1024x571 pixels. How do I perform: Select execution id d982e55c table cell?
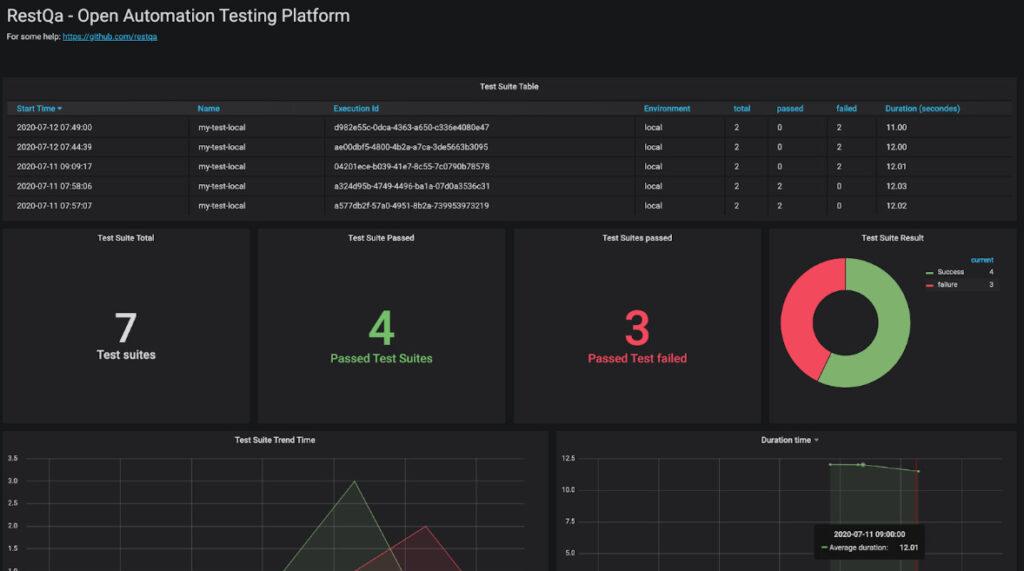(411, 128)
